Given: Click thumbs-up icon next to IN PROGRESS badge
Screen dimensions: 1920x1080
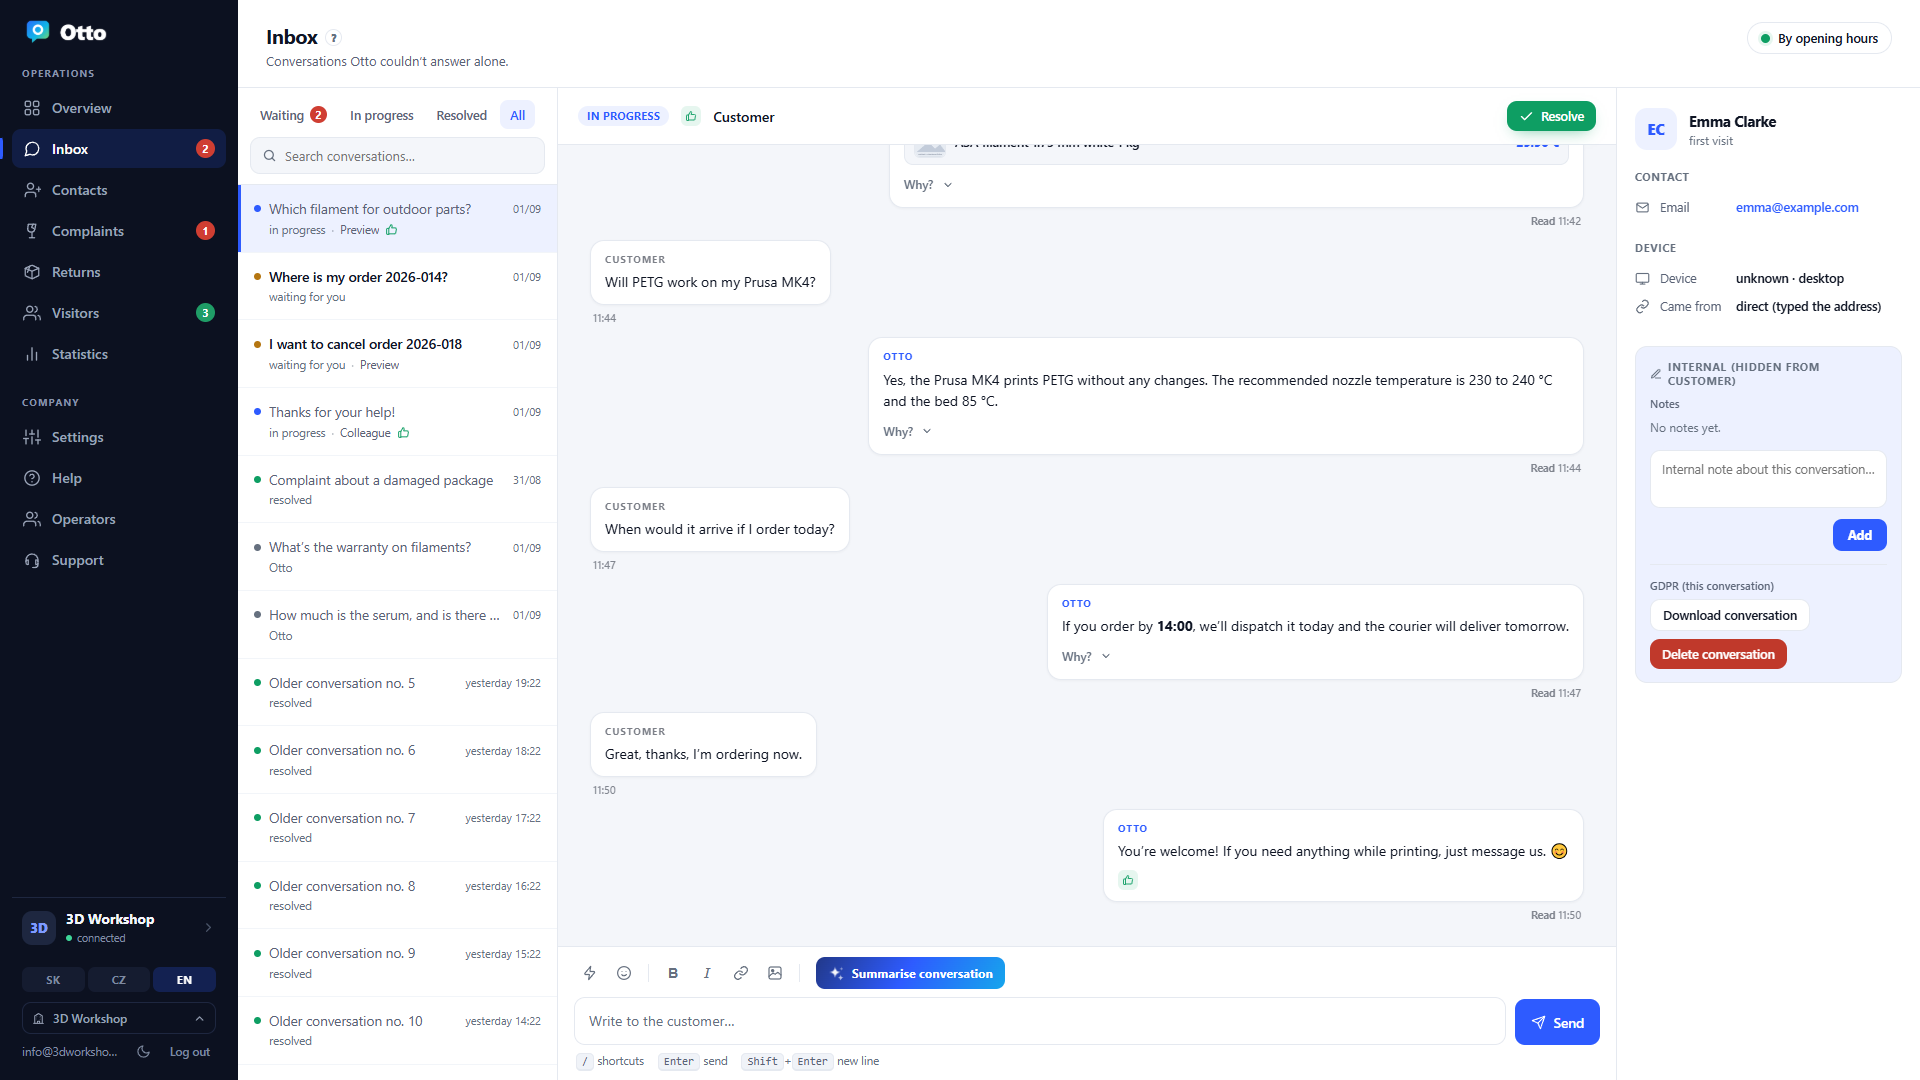Looking at the screenshot, I should [691, 116].
